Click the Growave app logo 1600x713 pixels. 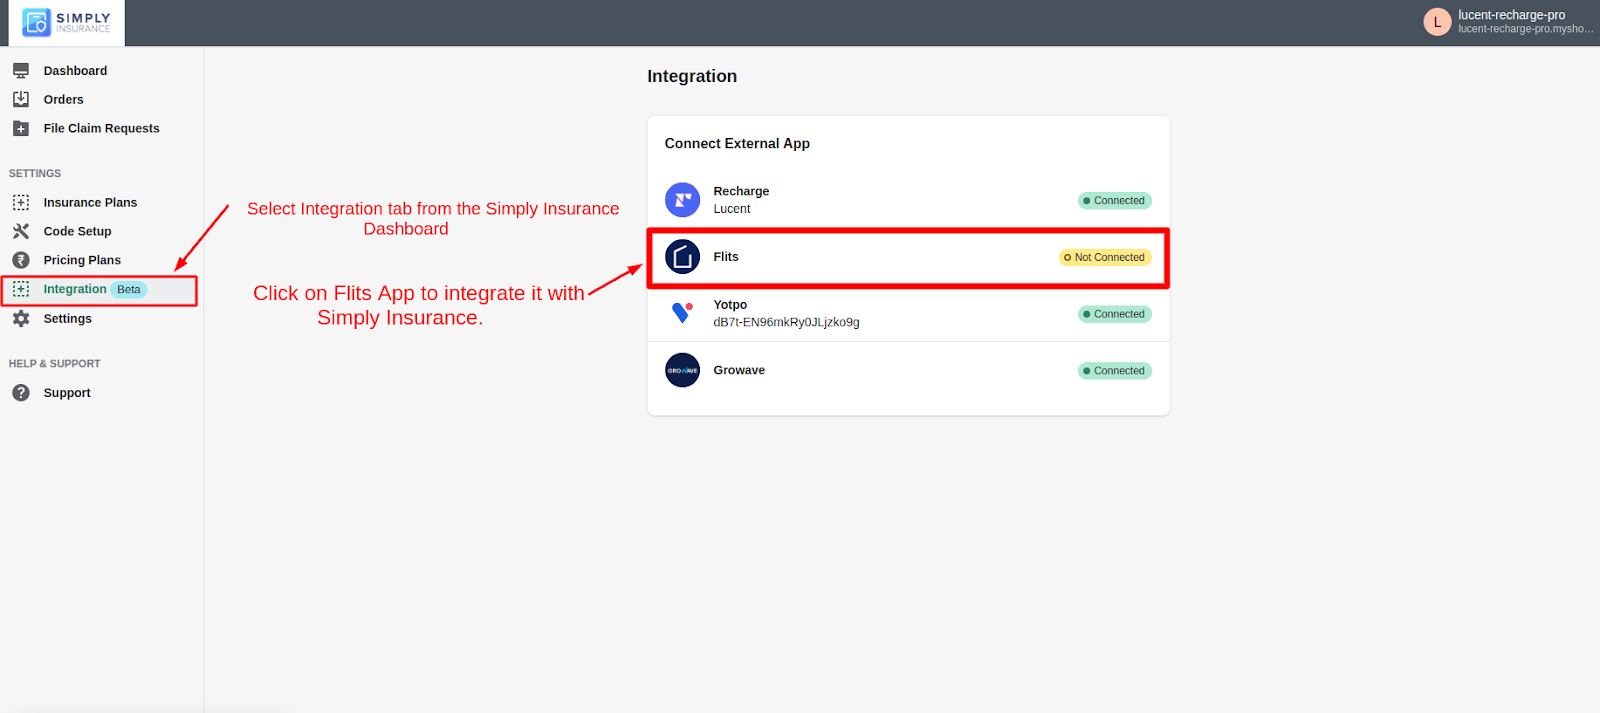click(683, 370)
